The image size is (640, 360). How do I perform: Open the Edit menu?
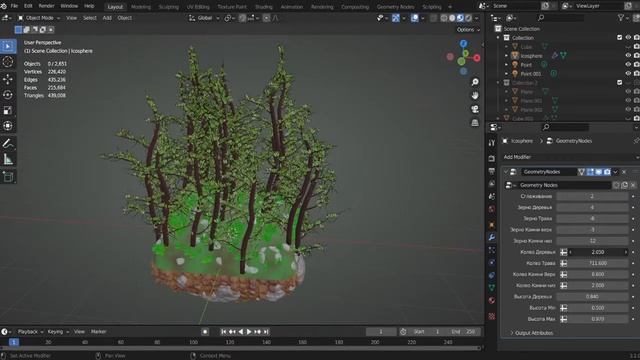pyautogui.click(x=28, y=6)
